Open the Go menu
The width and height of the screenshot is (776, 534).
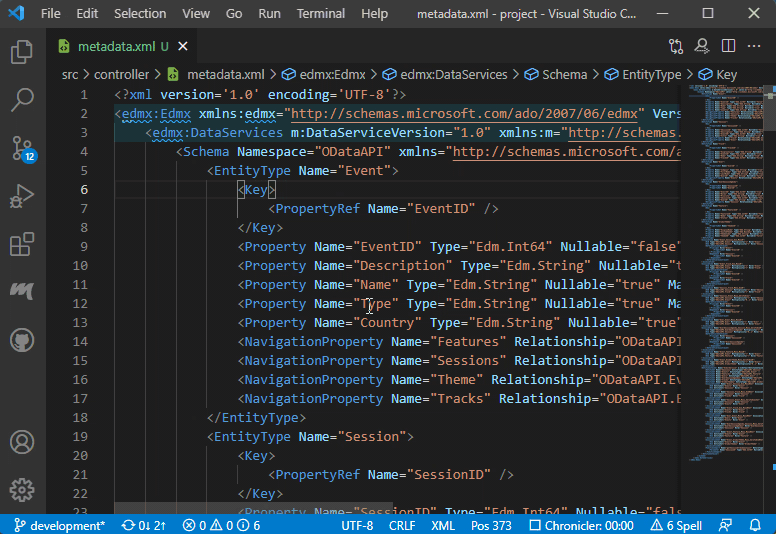coord(234,13)
